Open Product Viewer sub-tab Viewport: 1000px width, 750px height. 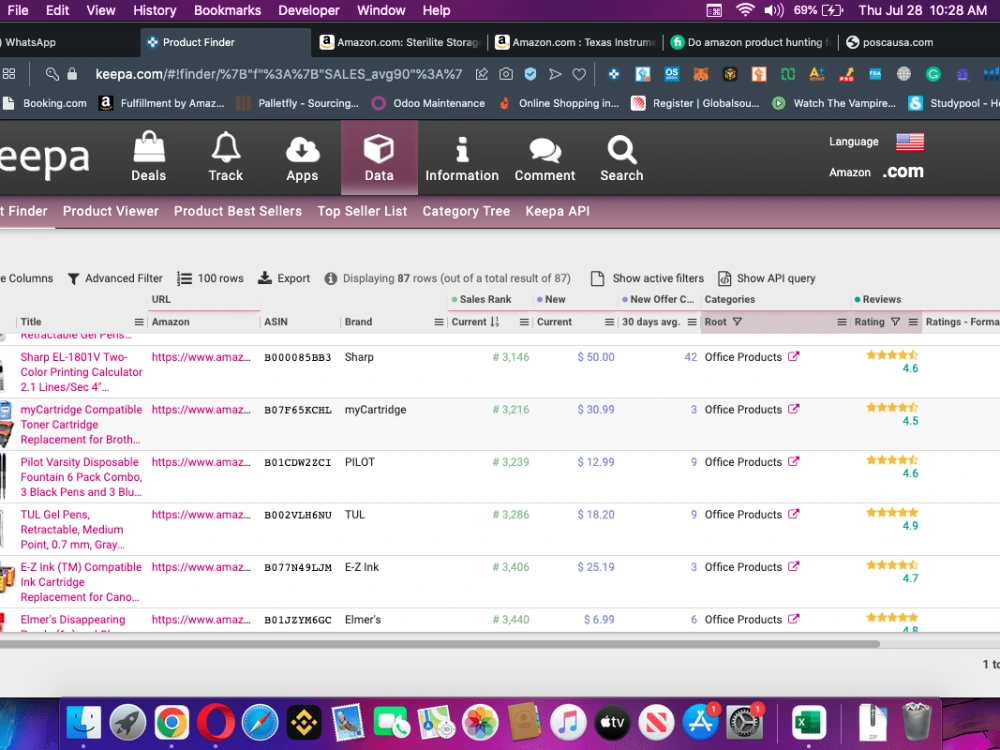[x=110, y=211]
